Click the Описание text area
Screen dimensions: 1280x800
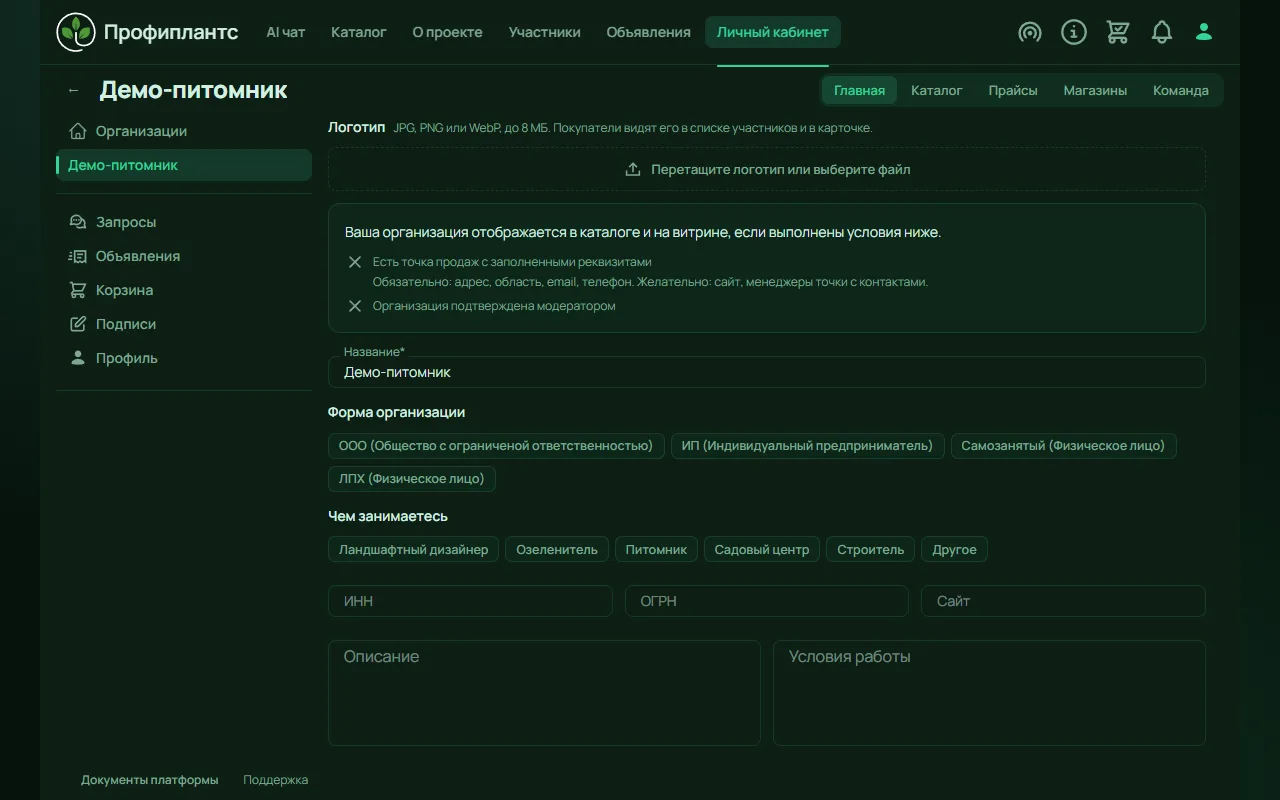(x=544, y=693)
